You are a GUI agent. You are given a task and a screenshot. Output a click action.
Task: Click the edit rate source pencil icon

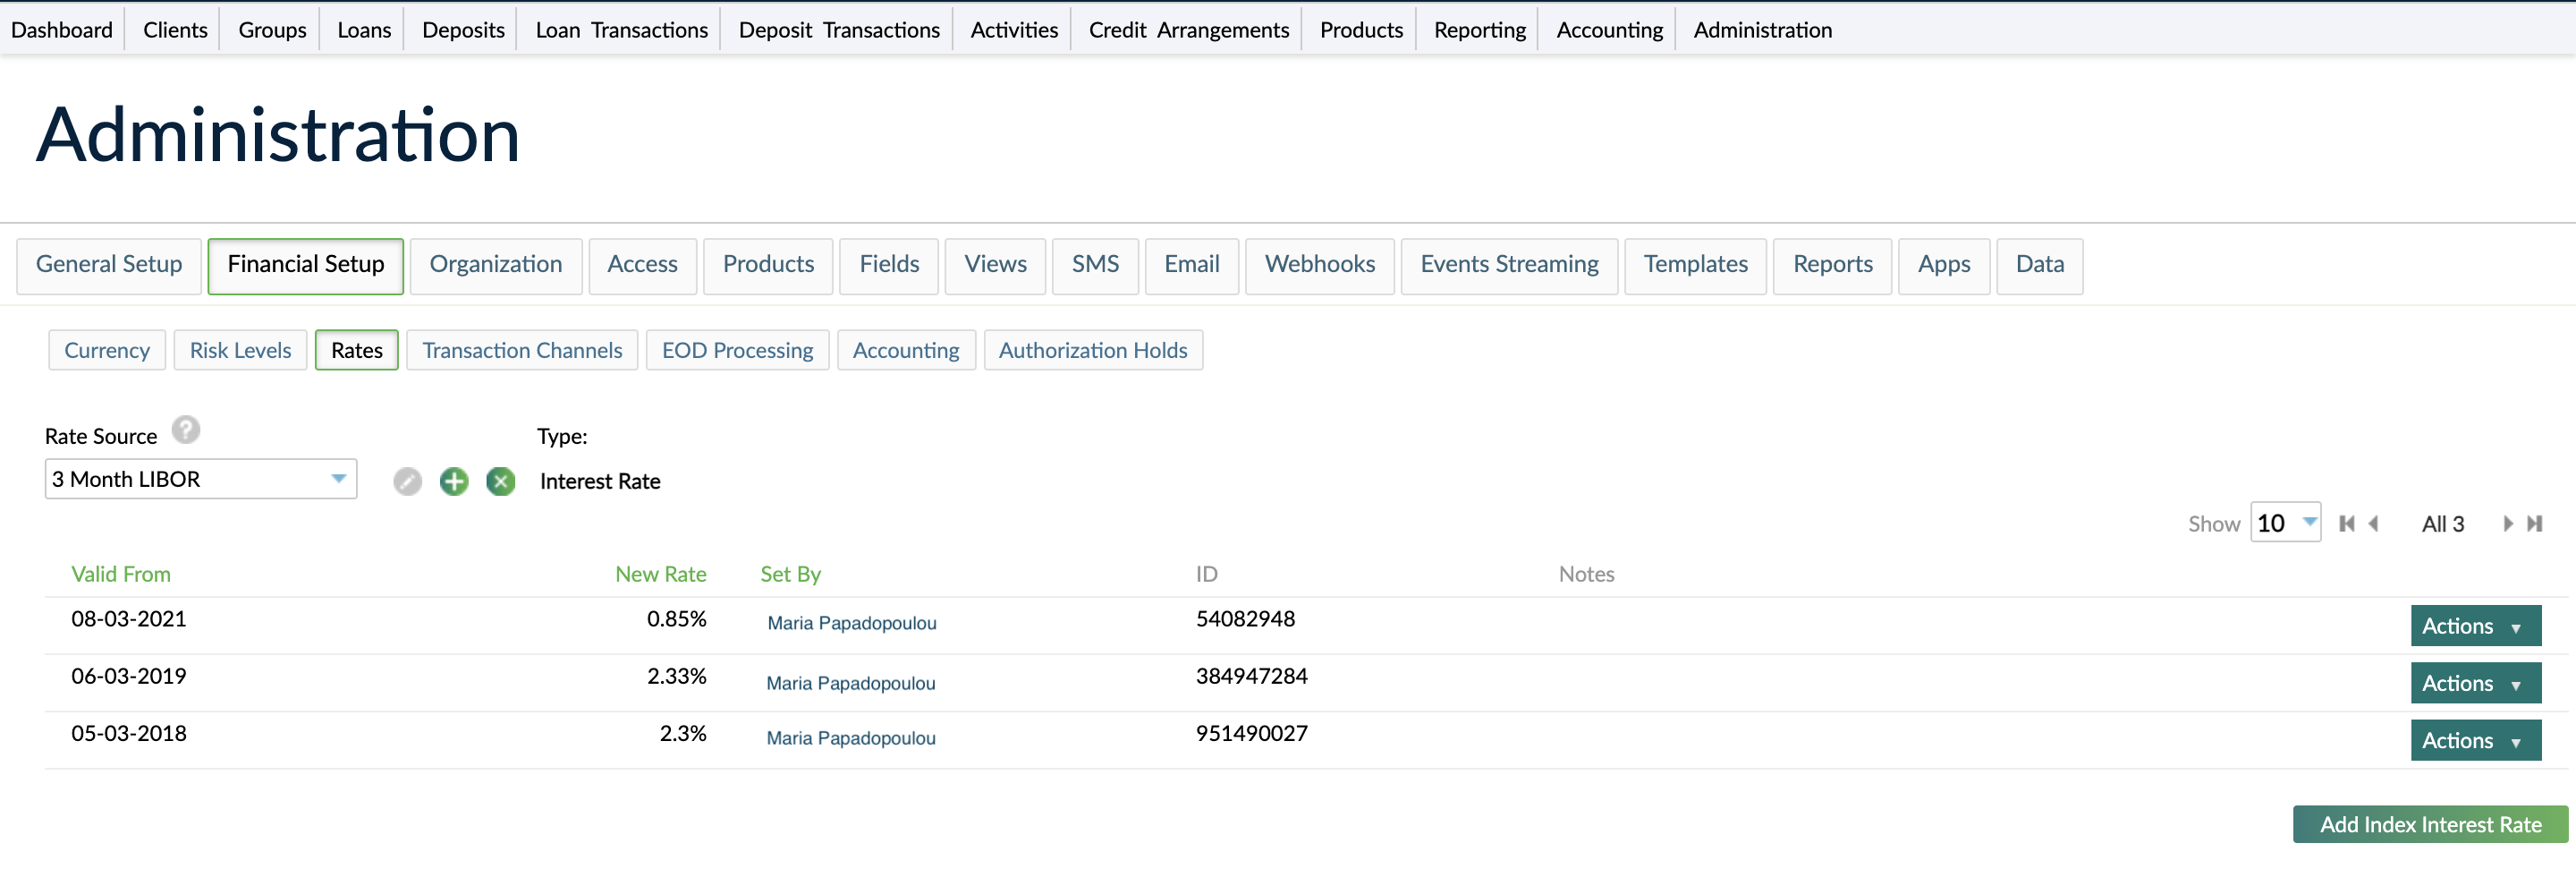click(x=407, y=482)
